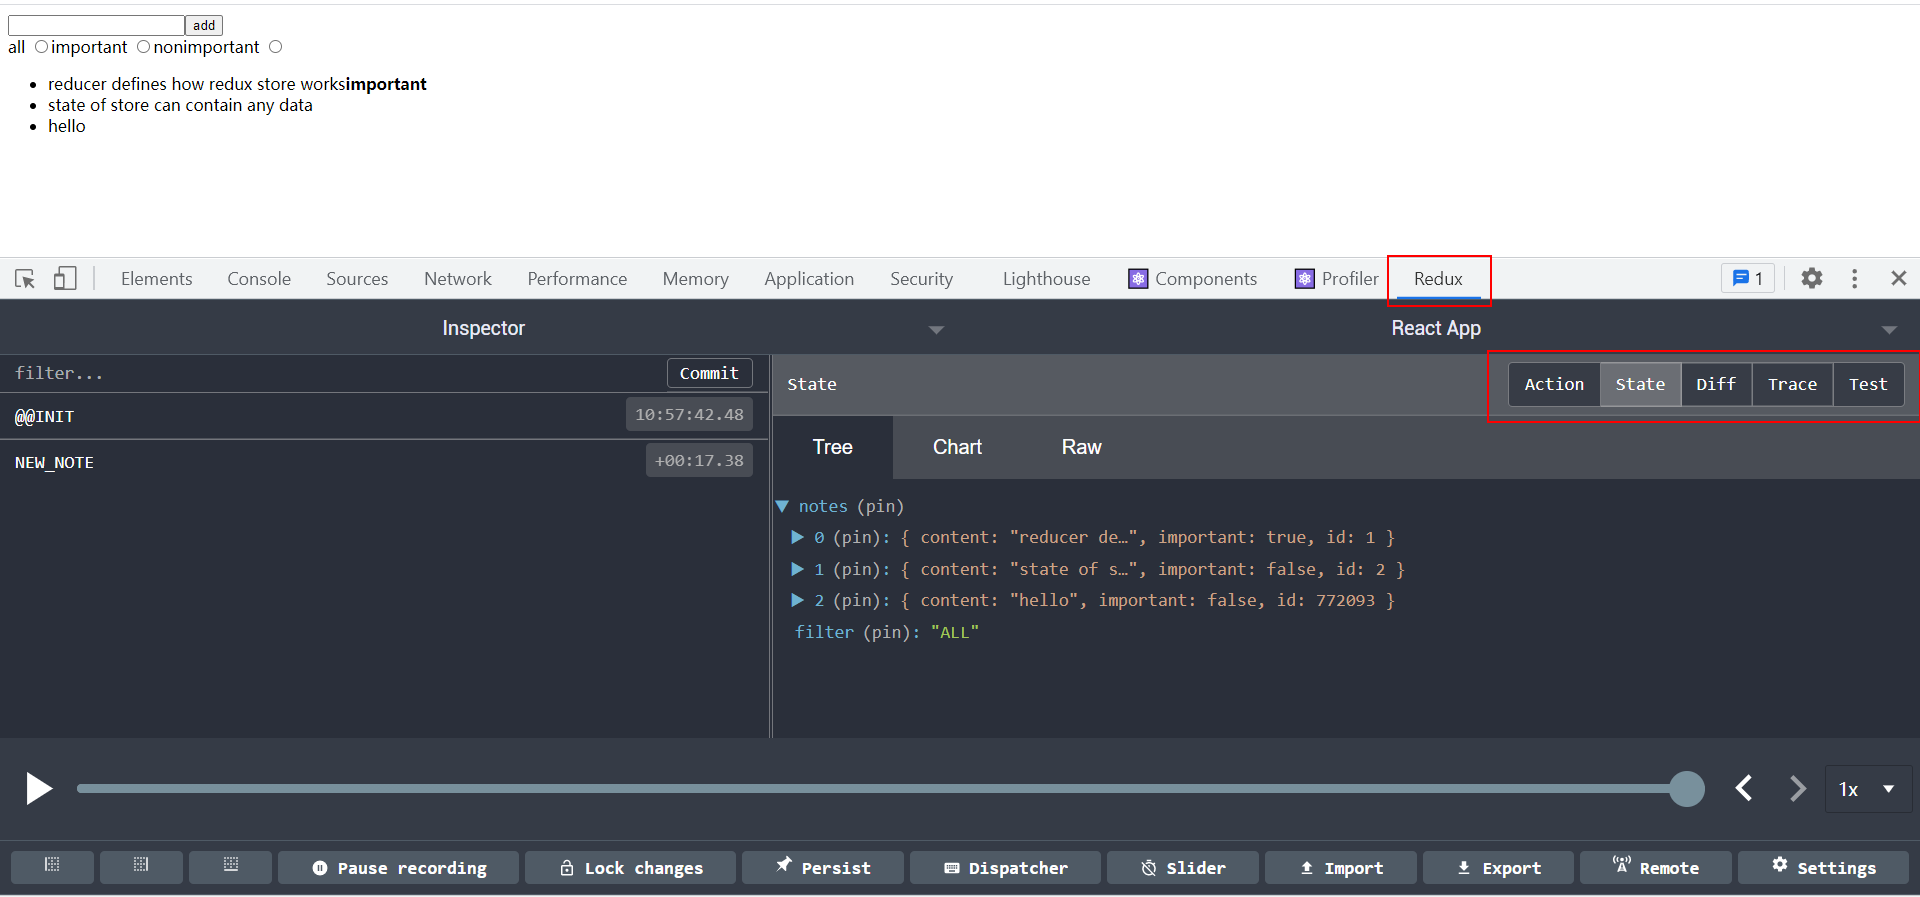Viewport: 1920px width, 897px height.
Task: Open the Lighthouse DevTools tab
Action: pos(1046,279)
